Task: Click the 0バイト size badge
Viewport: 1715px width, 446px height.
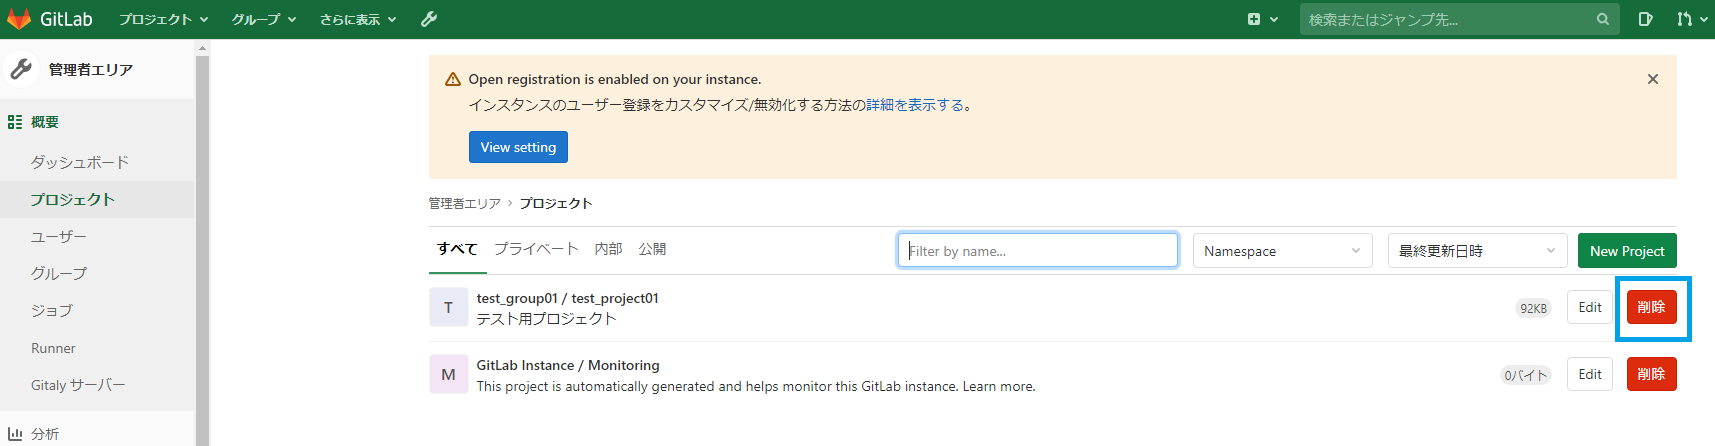Action: tap(1526, 375)
